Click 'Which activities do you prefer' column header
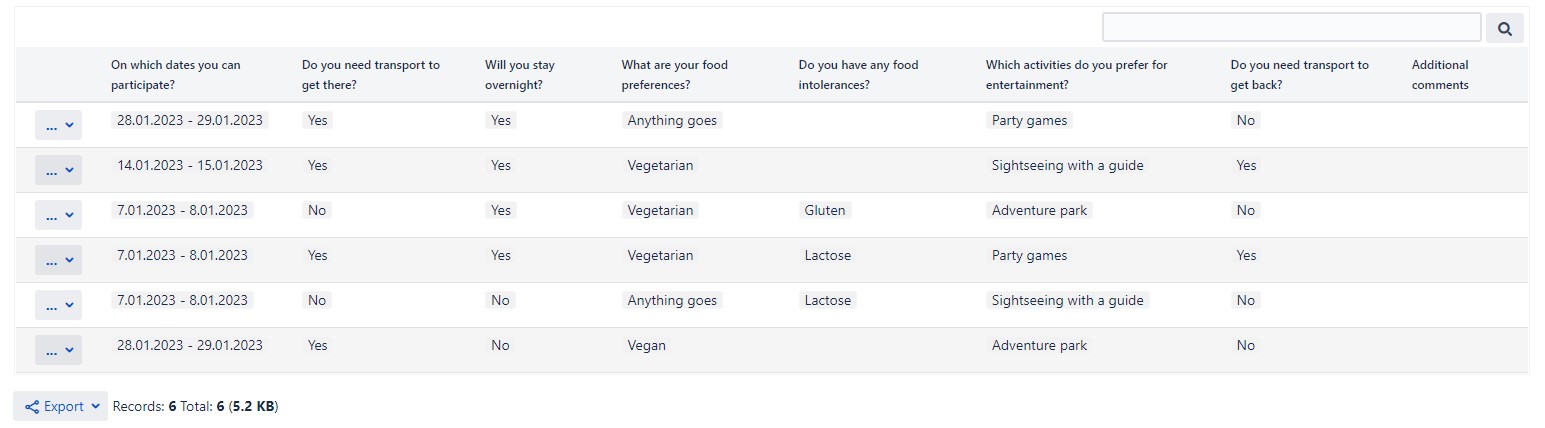 (1077, 75)
